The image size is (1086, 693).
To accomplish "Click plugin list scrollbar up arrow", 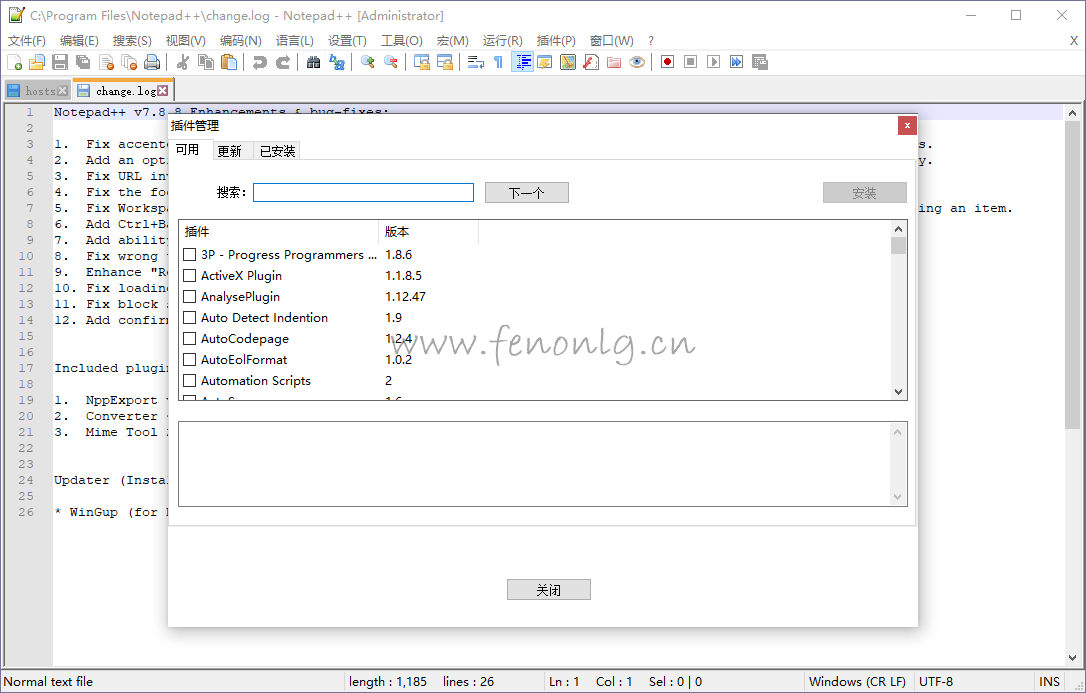I will (x=898, y=229).
